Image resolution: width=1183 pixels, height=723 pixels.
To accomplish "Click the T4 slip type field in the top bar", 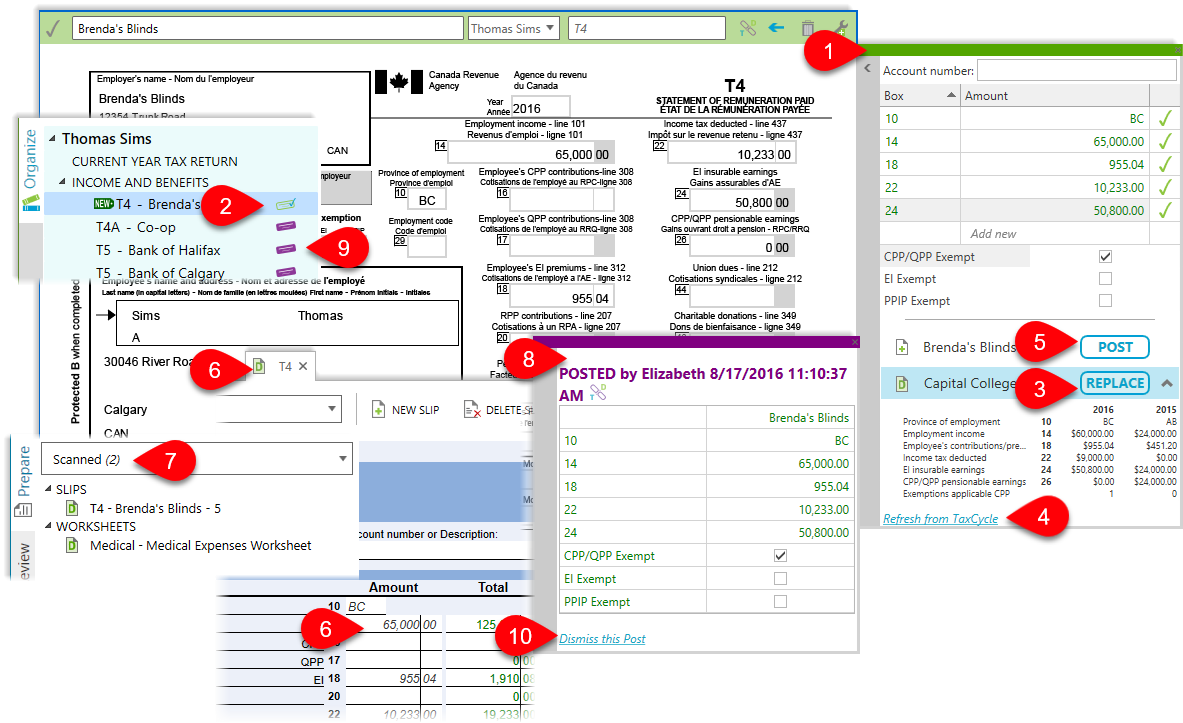I will click(647, 29).
